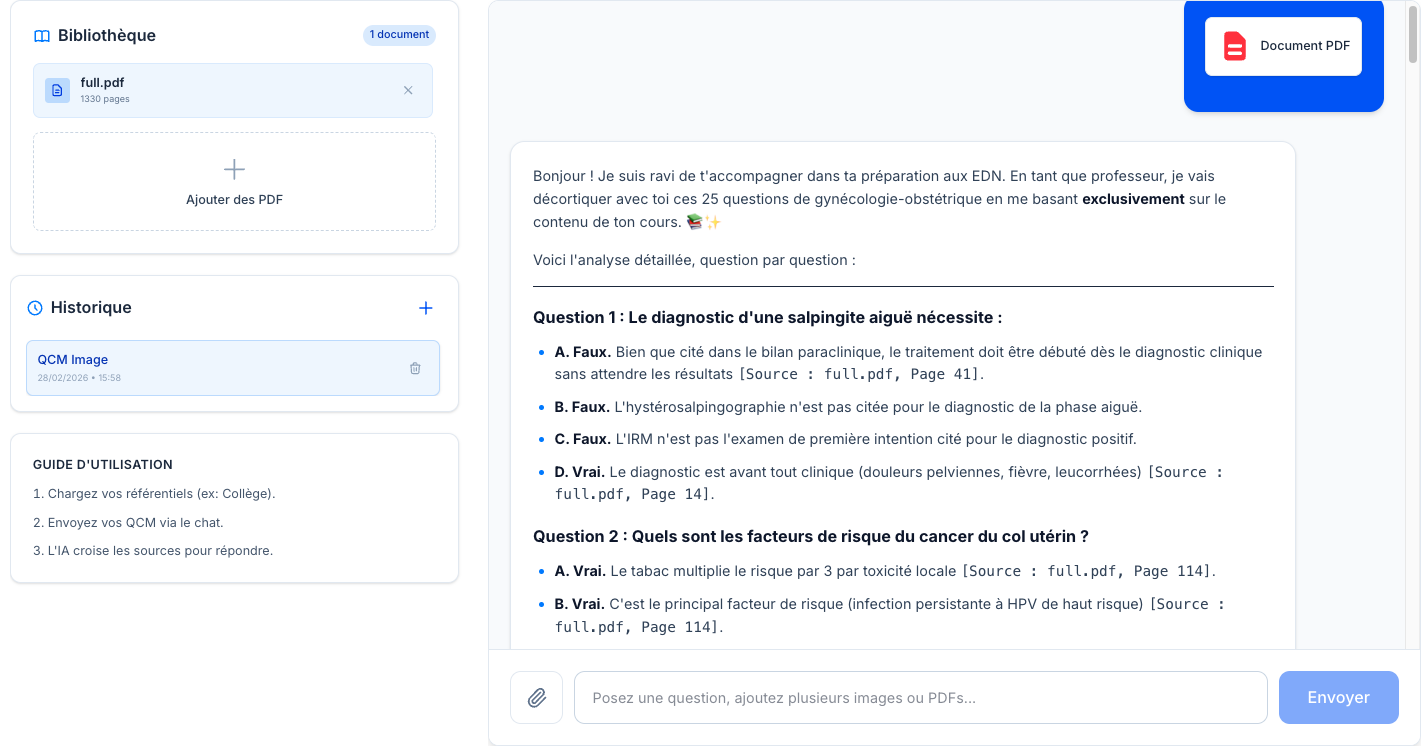Remove full.pdf with the X icon
This screenshot has height=747, width=1421.
click(x=408, y=91)
